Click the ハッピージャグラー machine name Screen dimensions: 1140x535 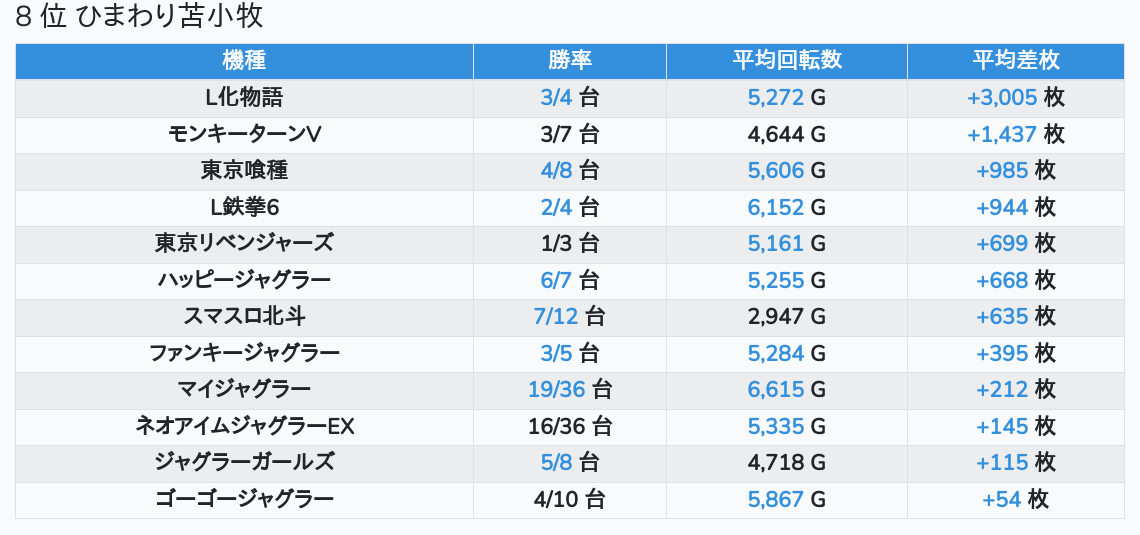(x=244, y=280)
